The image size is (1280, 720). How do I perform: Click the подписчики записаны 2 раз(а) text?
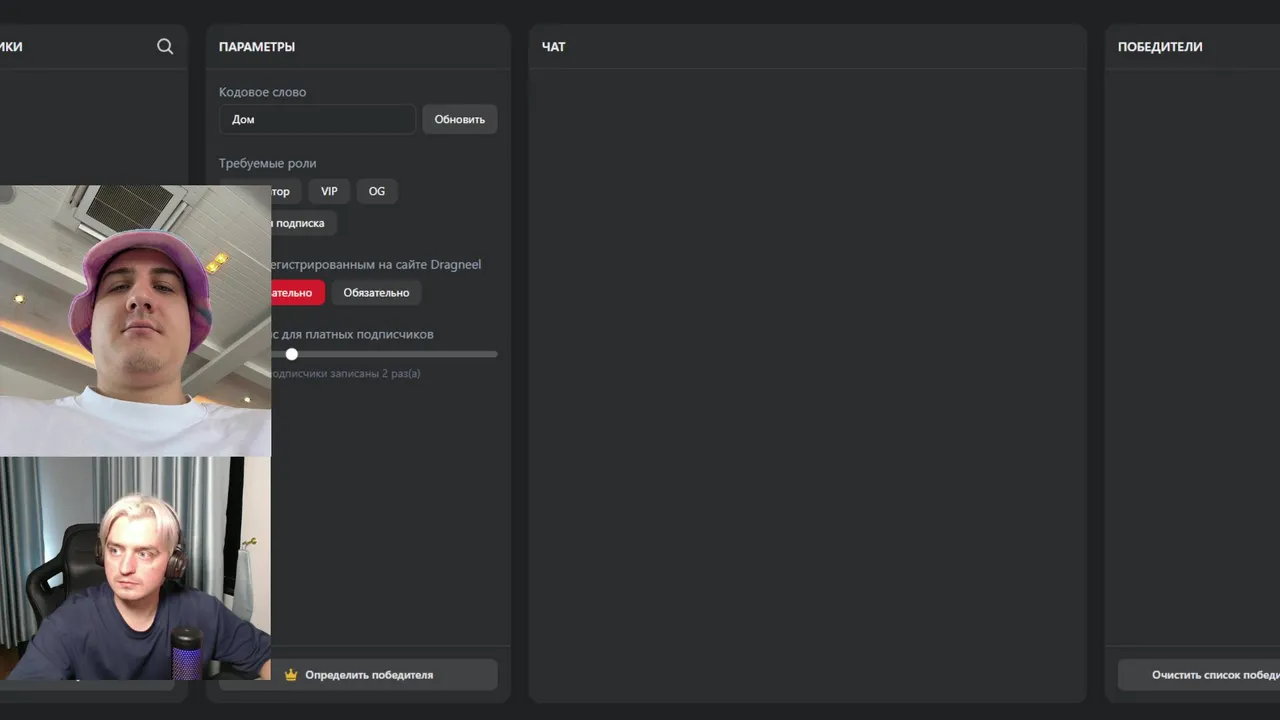(x=345, y=374)
